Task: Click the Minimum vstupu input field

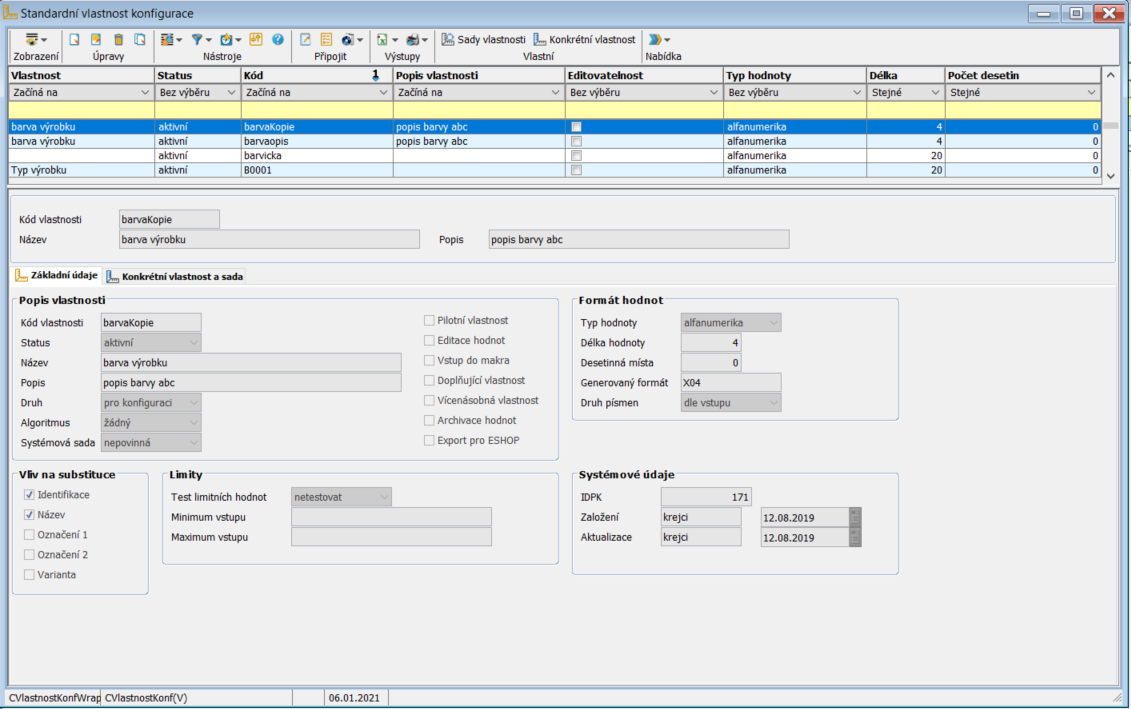Action: click(x=391, y=517)
